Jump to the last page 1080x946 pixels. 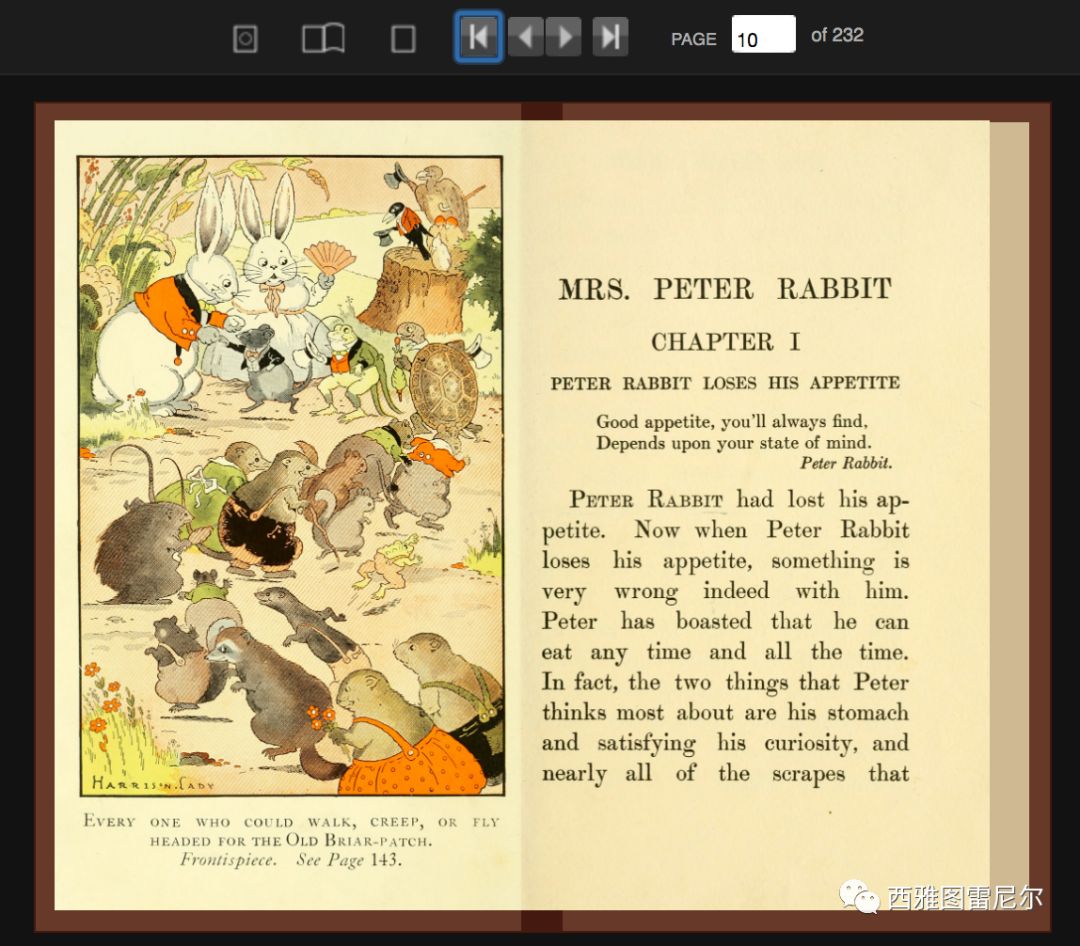point(610,37)
